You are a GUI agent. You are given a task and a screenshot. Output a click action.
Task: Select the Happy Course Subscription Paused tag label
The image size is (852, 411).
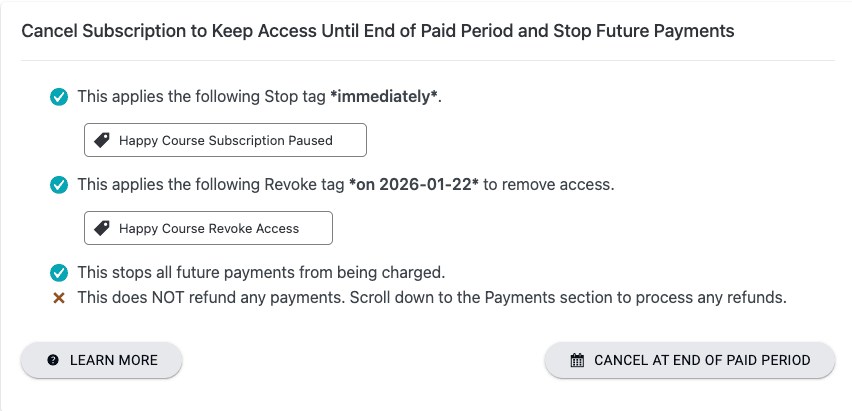tap(225, 141)
